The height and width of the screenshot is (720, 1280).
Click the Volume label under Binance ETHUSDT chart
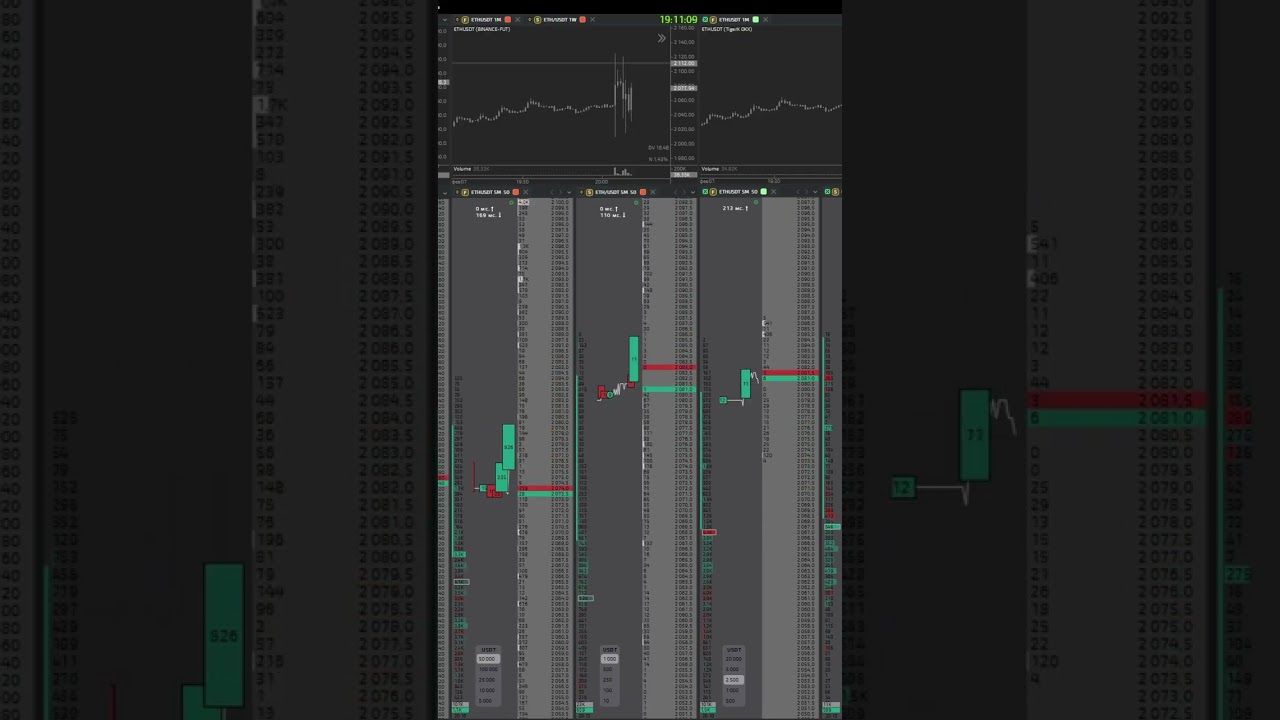(x=462, y=169)
